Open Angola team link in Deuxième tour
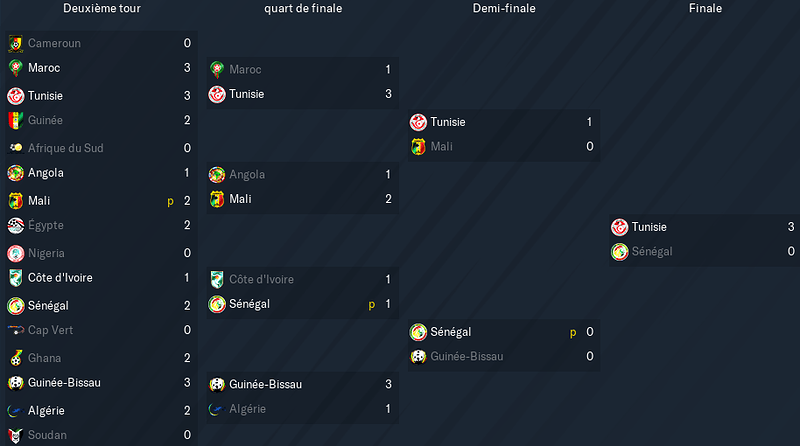Viewport: 800px width, 446px height. (x=46, y=173)
